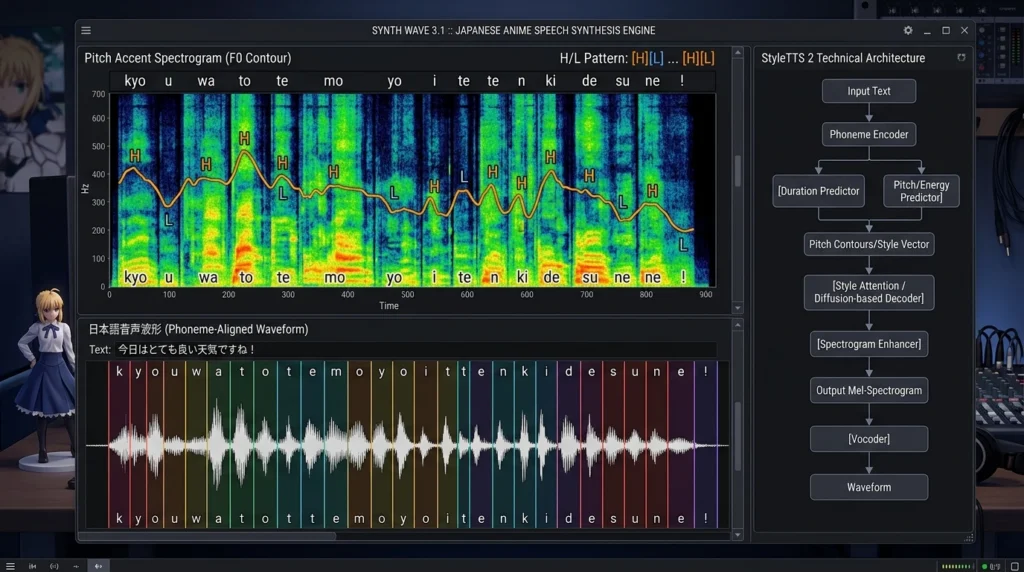Click the first orange [H] in H/L Pattern
This screenshot has width=1024, height=572.
click(639, 58)
